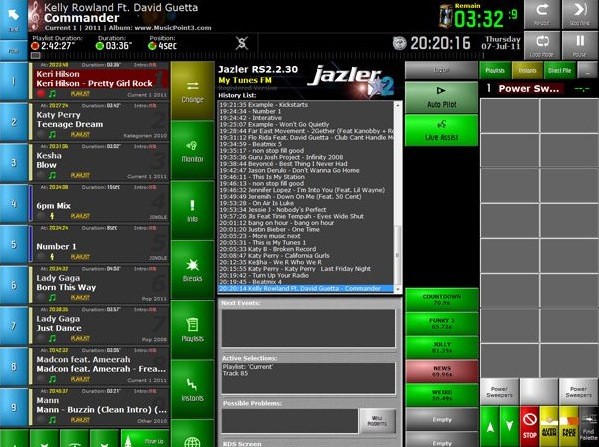Screen dimensions: 599x447
Task: Select Madcon feat. Ameerah track
Action: (100, 366)
